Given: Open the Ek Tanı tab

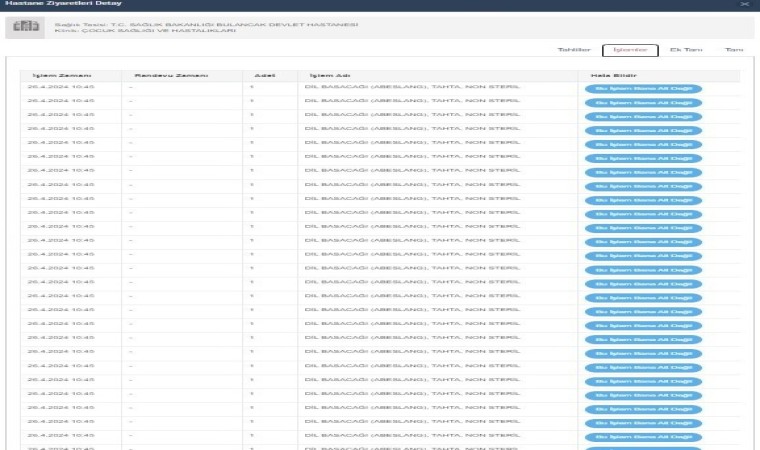Looking at the screenshot, I should click(x=685, y=49).
